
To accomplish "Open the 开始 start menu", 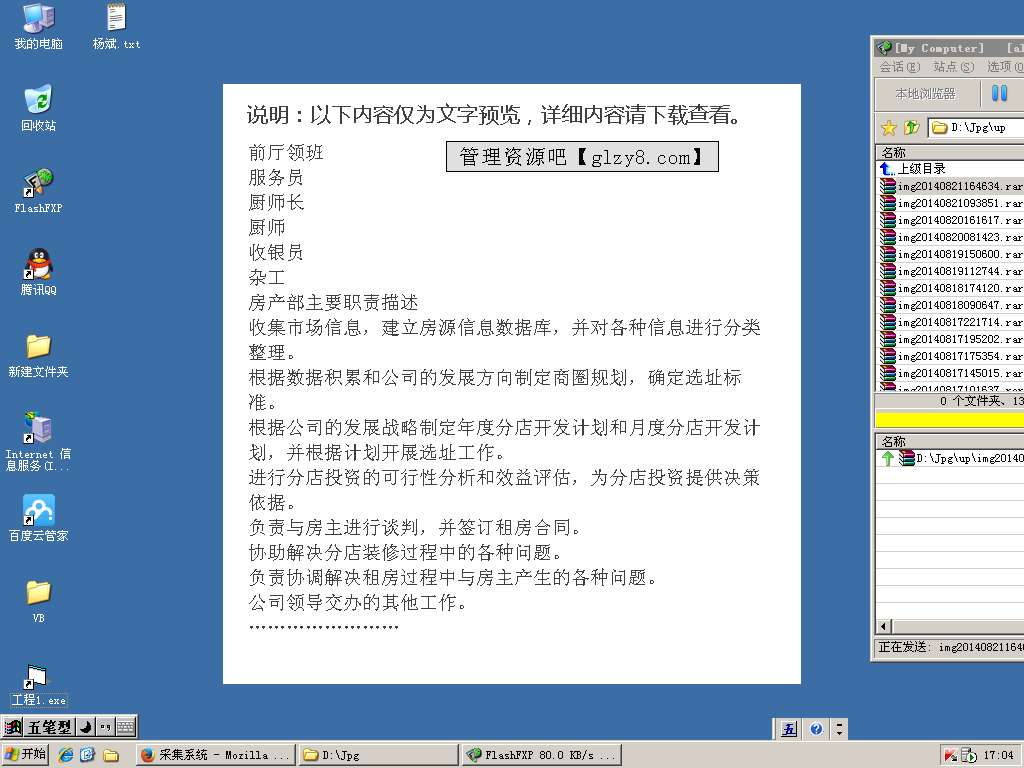I will click(25, 754).
